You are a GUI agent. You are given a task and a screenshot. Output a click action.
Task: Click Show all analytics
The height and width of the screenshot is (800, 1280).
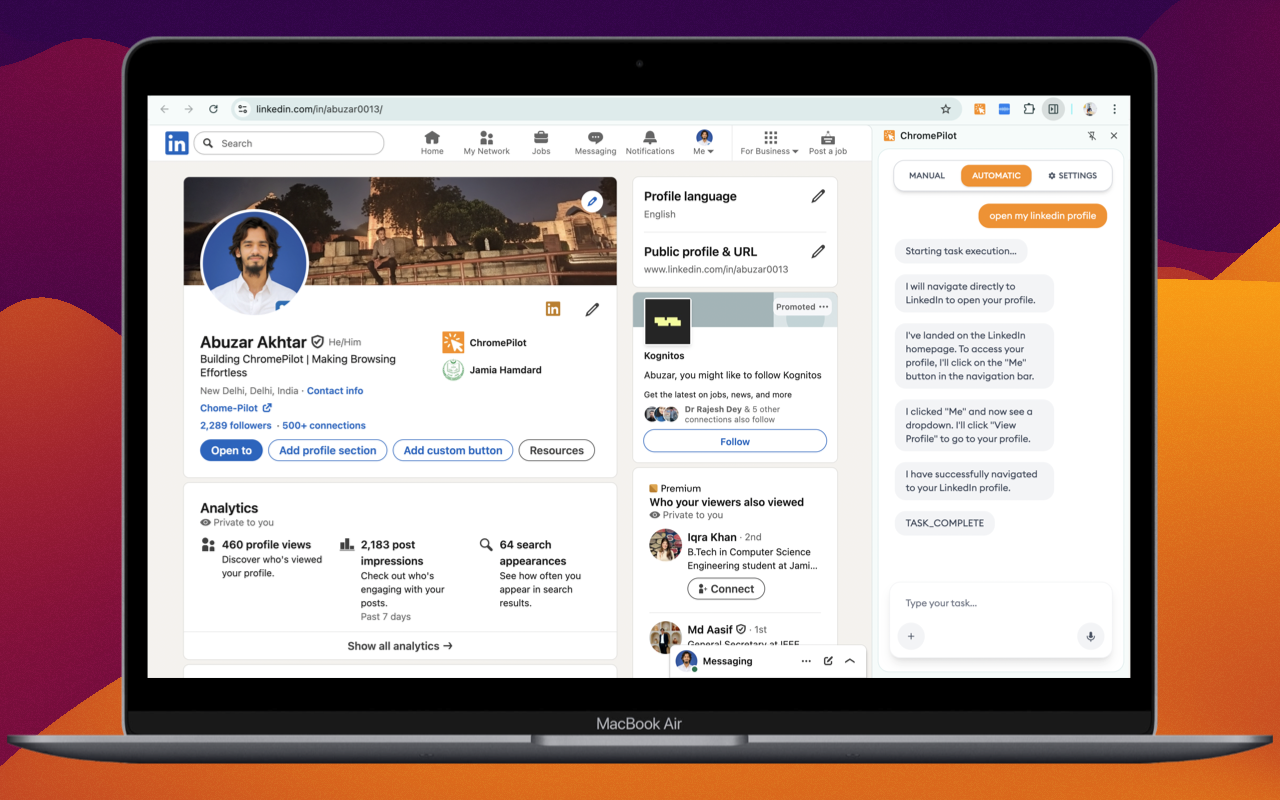(x=400, y=646)
